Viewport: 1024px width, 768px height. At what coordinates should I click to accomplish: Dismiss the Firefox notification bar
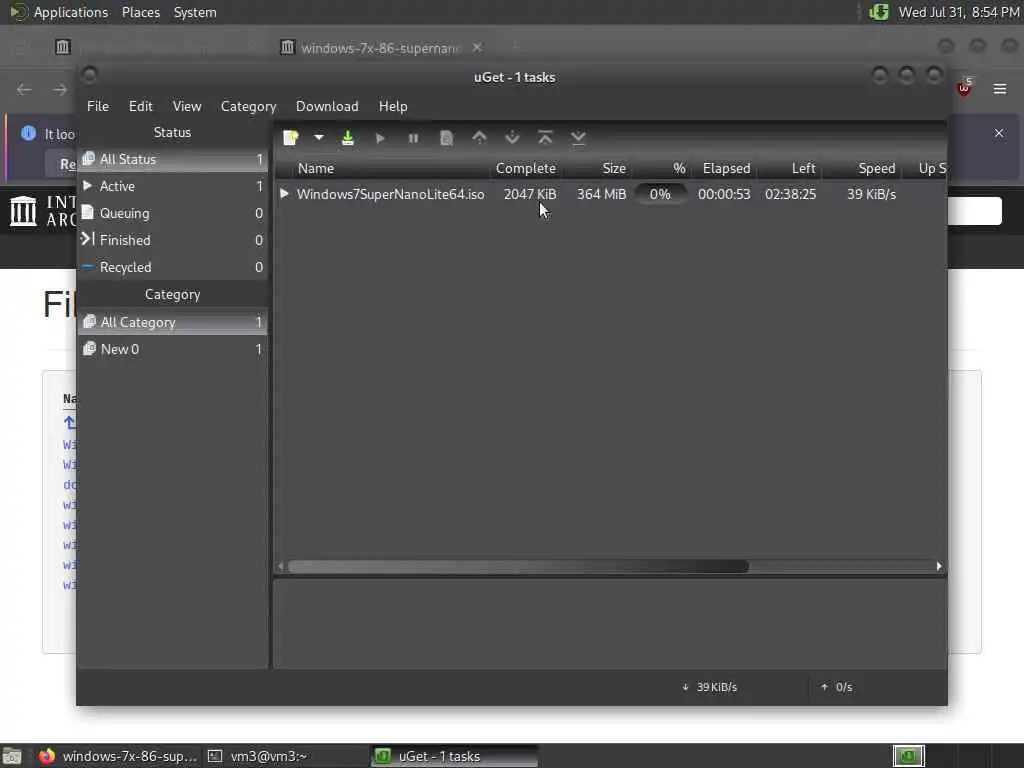tap(999, 133)
